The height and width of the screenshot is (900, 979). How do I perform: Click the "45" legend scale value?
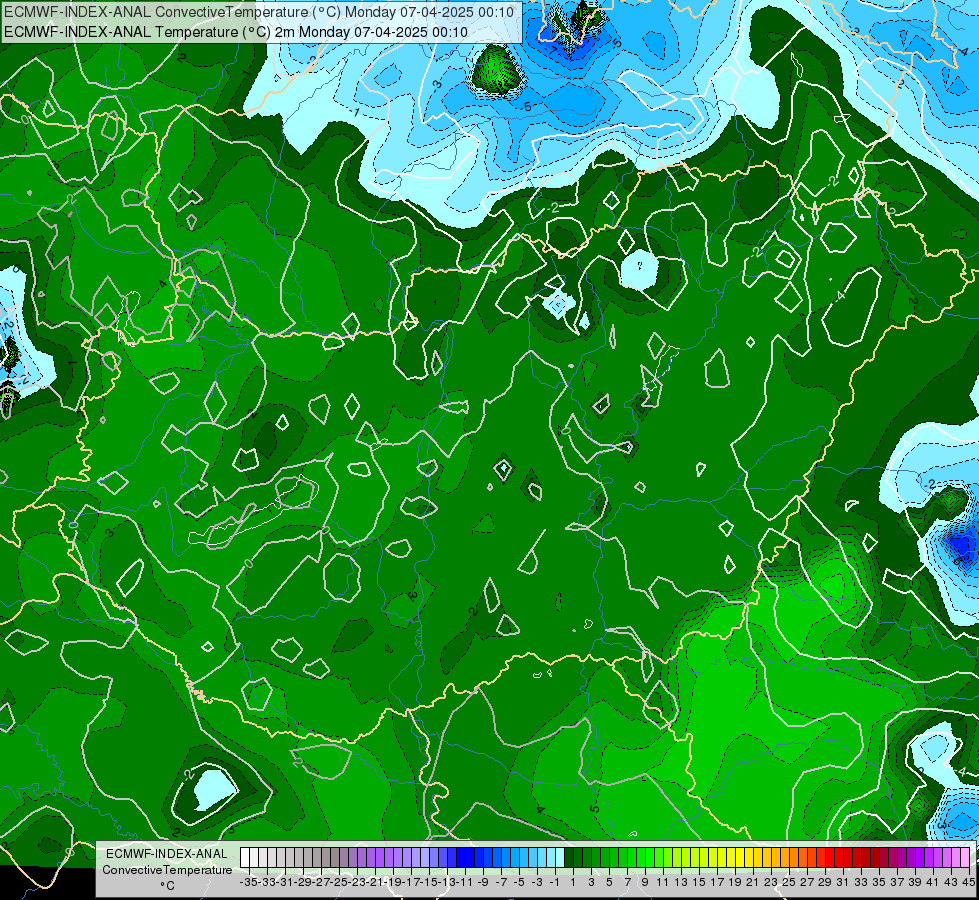968,882
